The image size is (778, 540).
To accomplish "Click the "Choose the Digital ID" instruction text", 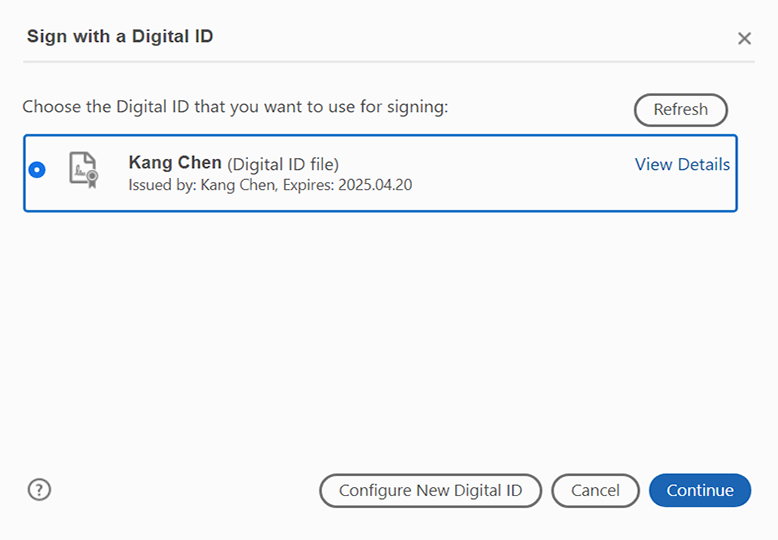I will point(235,107).
